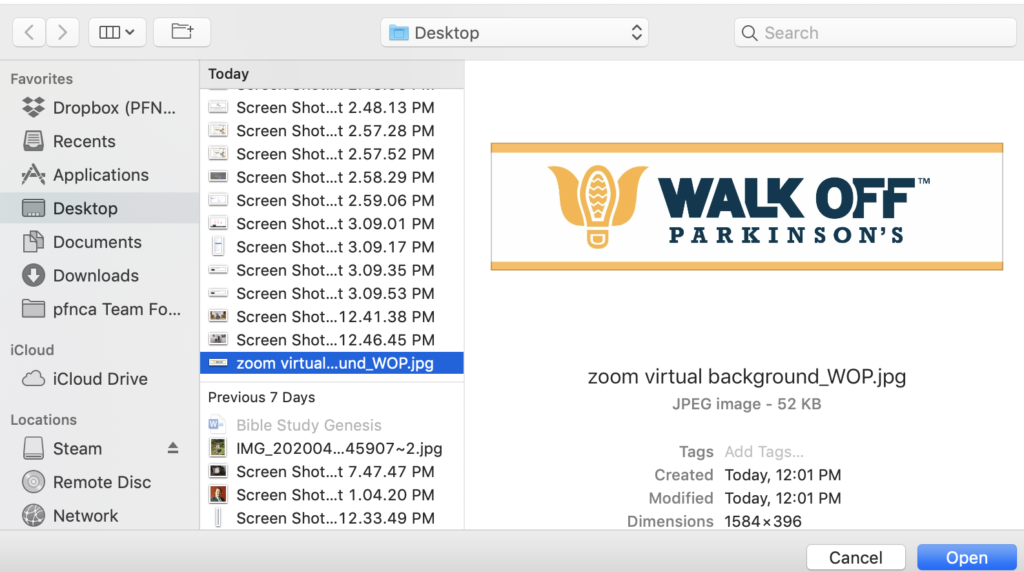Click the Network globe icon
The image size is (1024, 572).
33,516
